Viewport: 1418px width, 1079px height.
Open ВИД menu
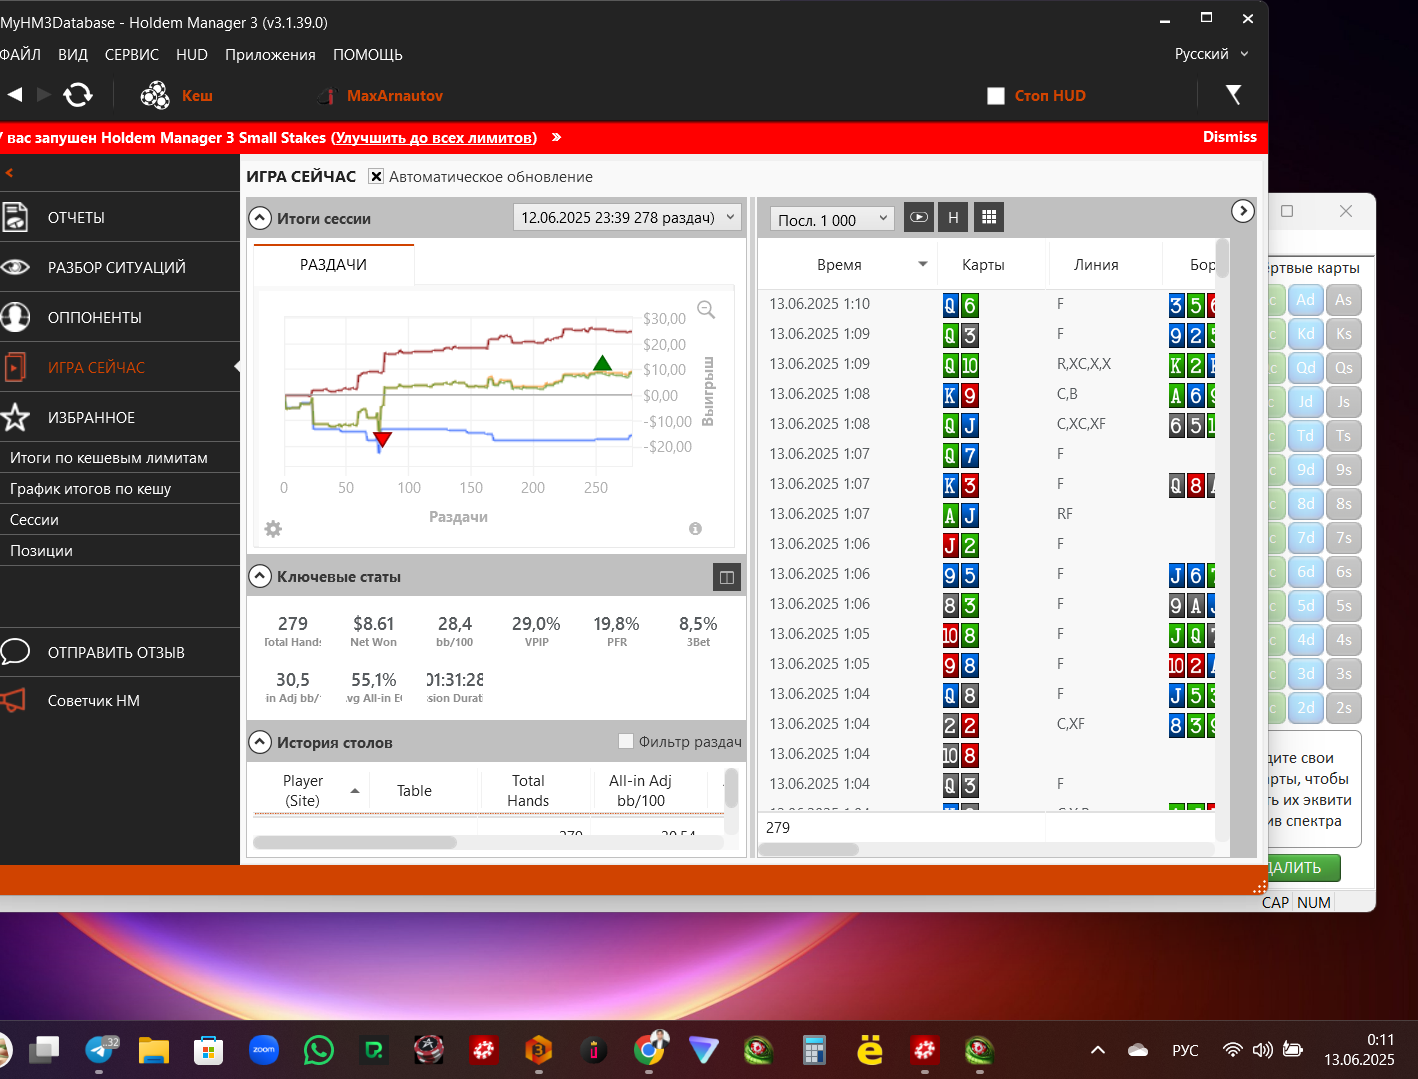coord(73,54)
